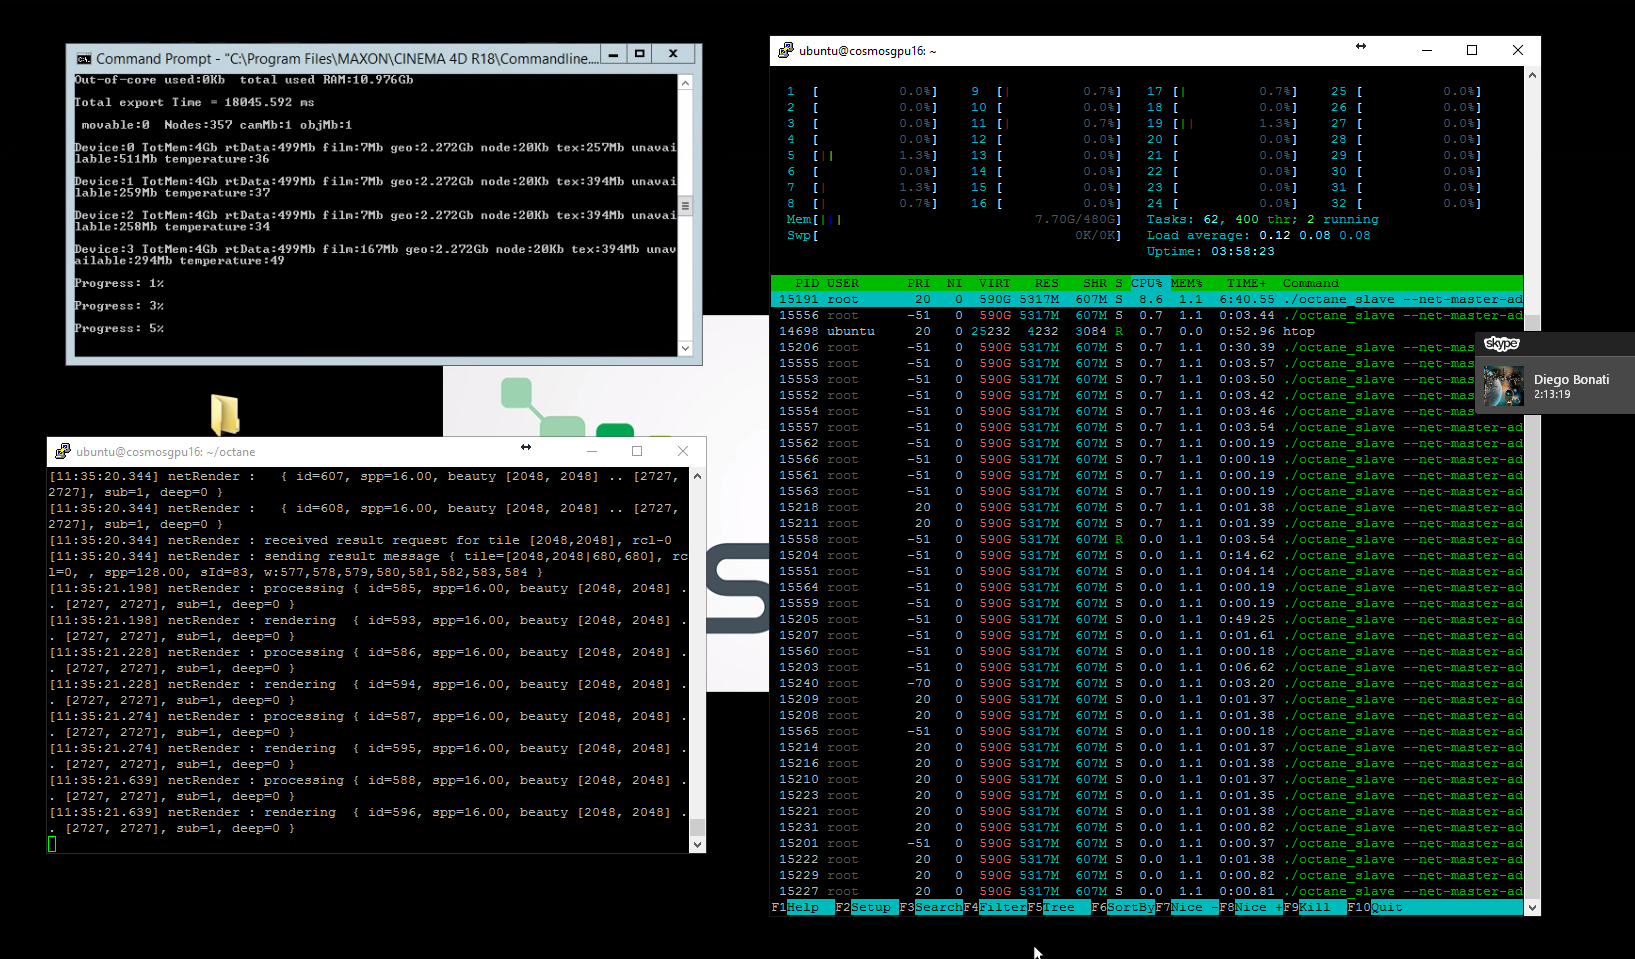Click the VIRT column header in htop
Image resolution: width=1635 pixels, height=959 pixels.
[x=995, y=284]
